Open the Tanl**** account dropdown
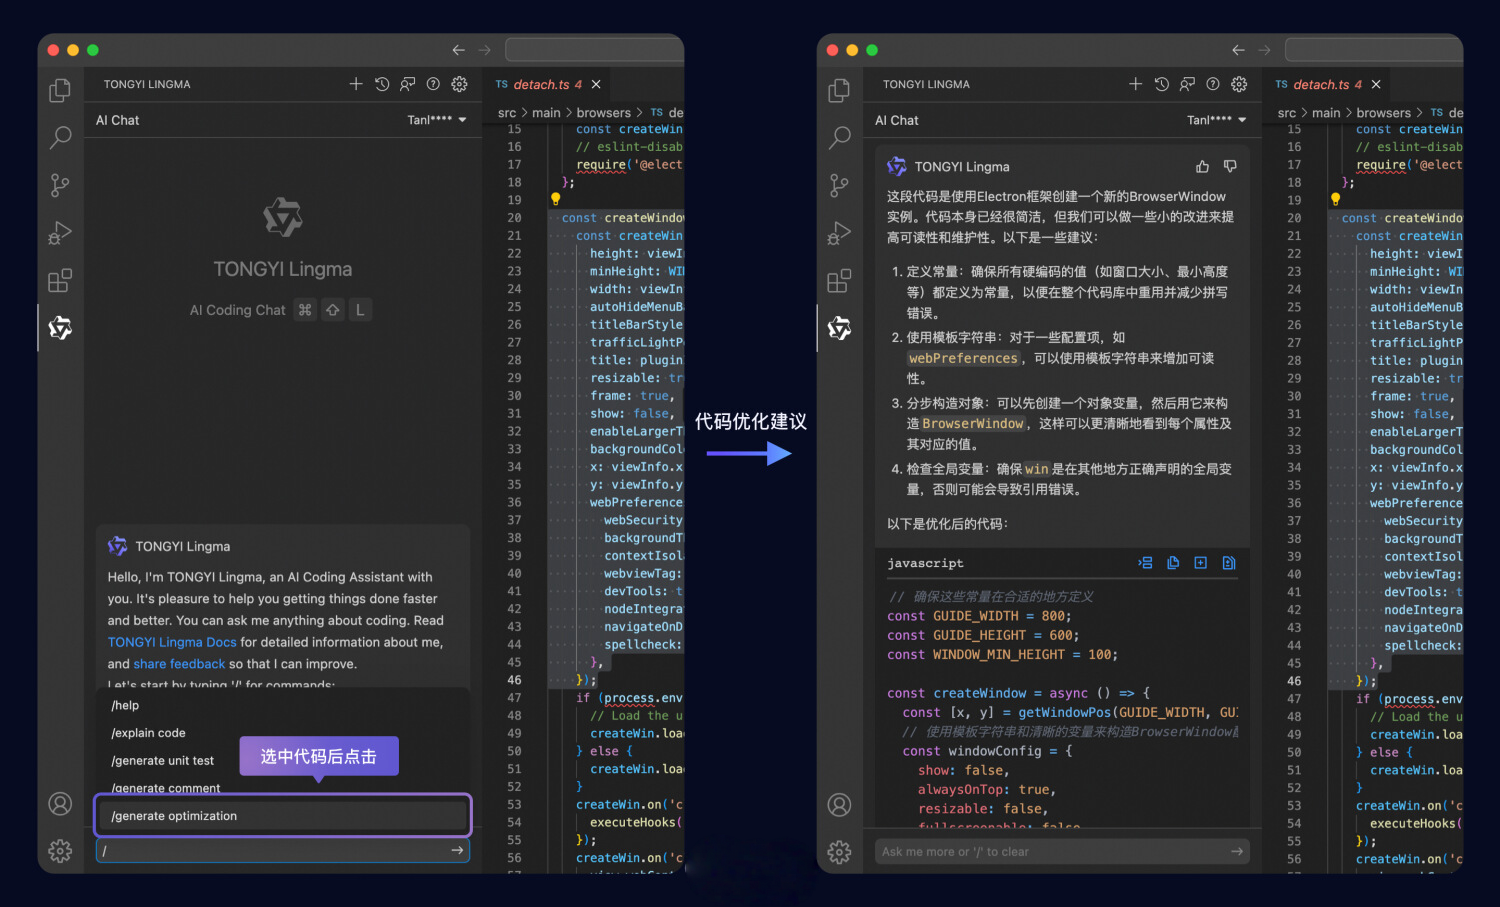Viewport: 1500px width, 907px height. (436, 119)
